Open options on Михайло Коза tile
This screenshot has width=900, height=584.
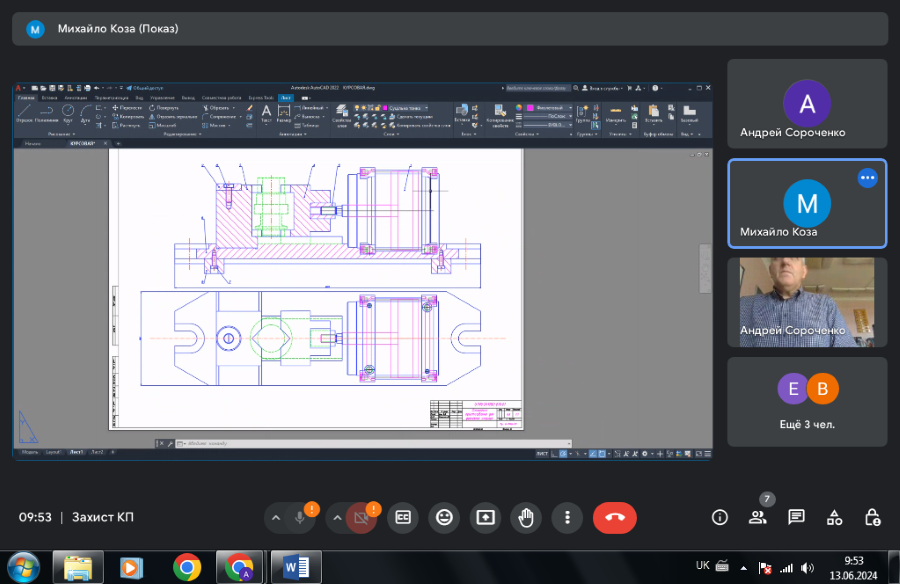867,178
